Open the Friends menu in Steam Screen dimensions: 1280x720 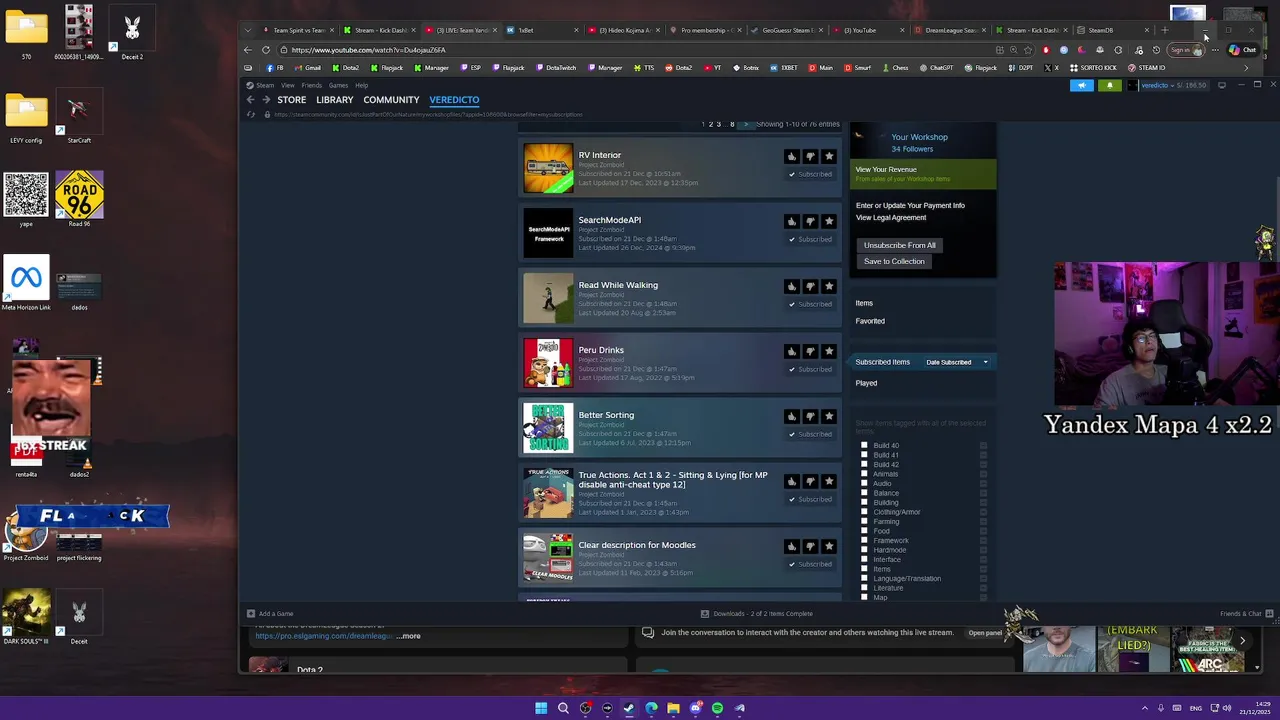(x=312, y=85)
